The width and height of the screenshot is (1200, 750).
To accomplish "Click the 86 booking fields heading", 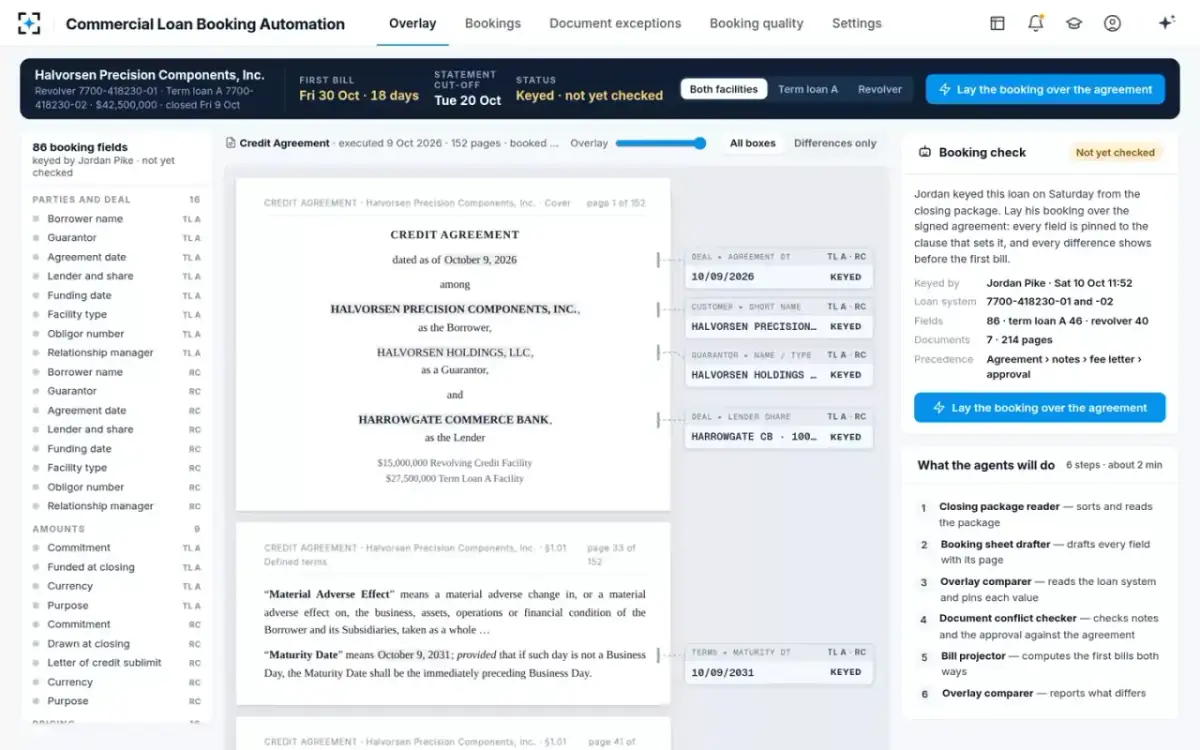I will tap(80, 147).
